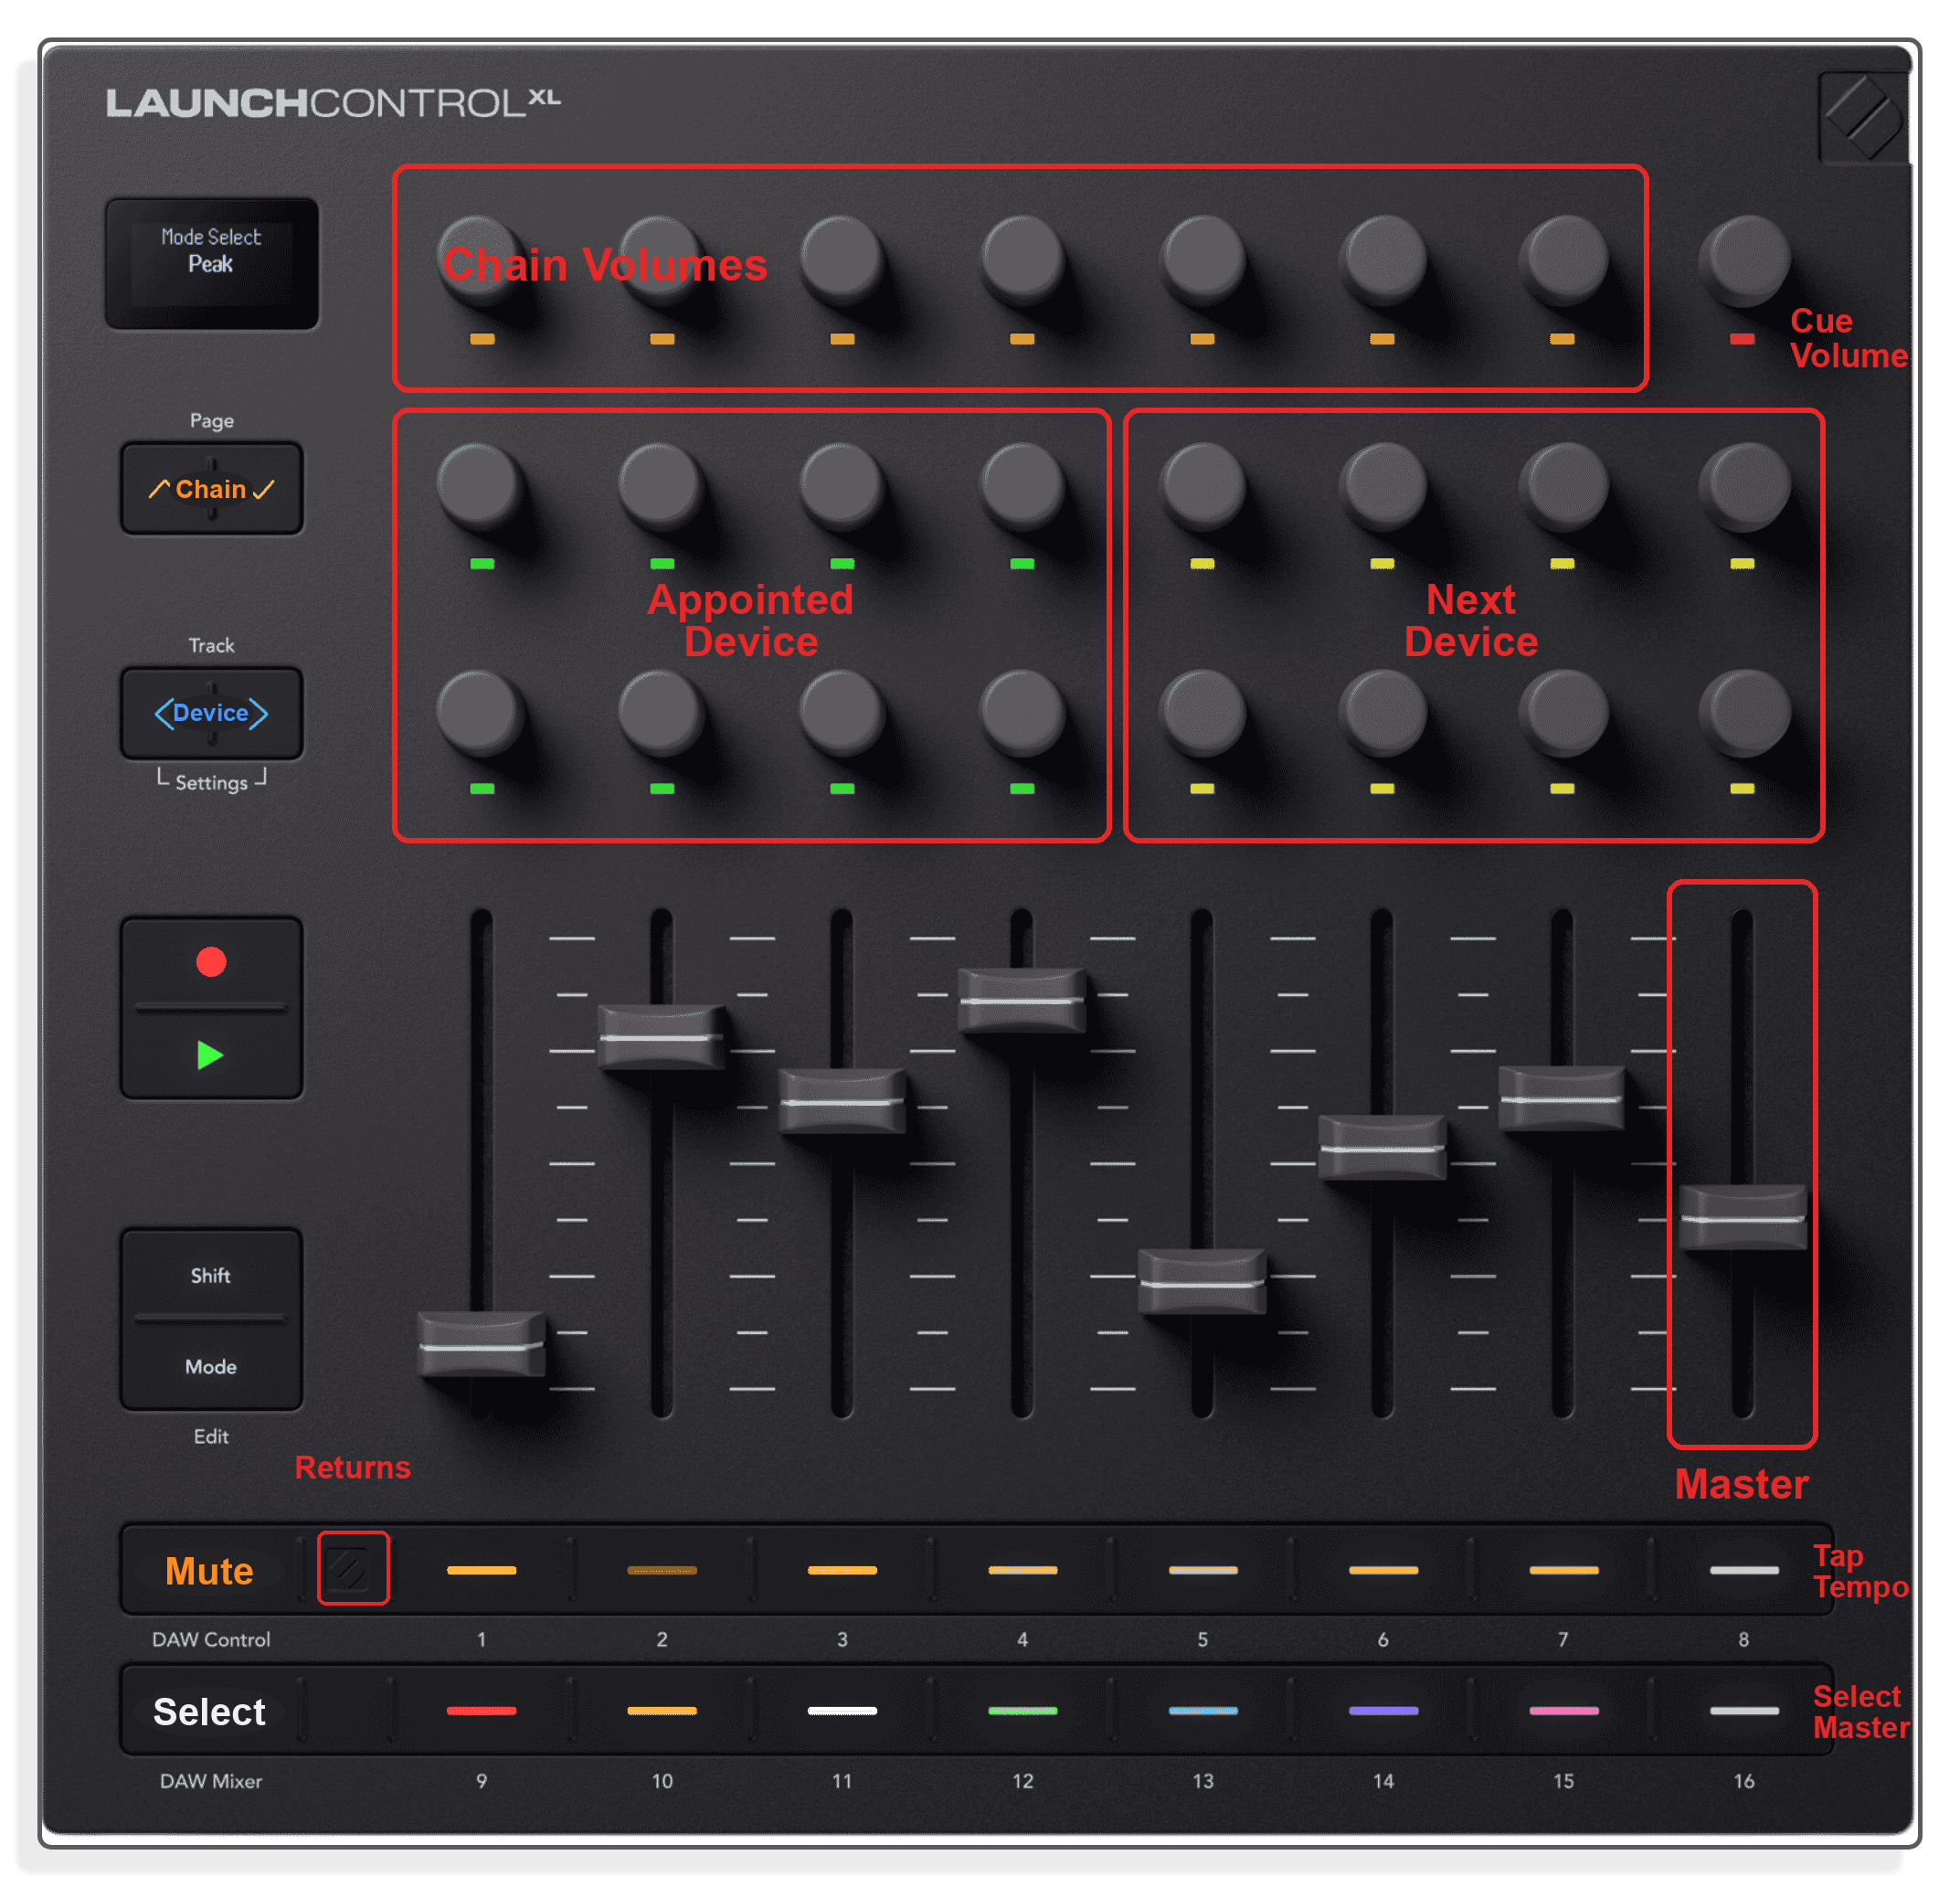
Task: Click white select button 11
Action: 842,1711
